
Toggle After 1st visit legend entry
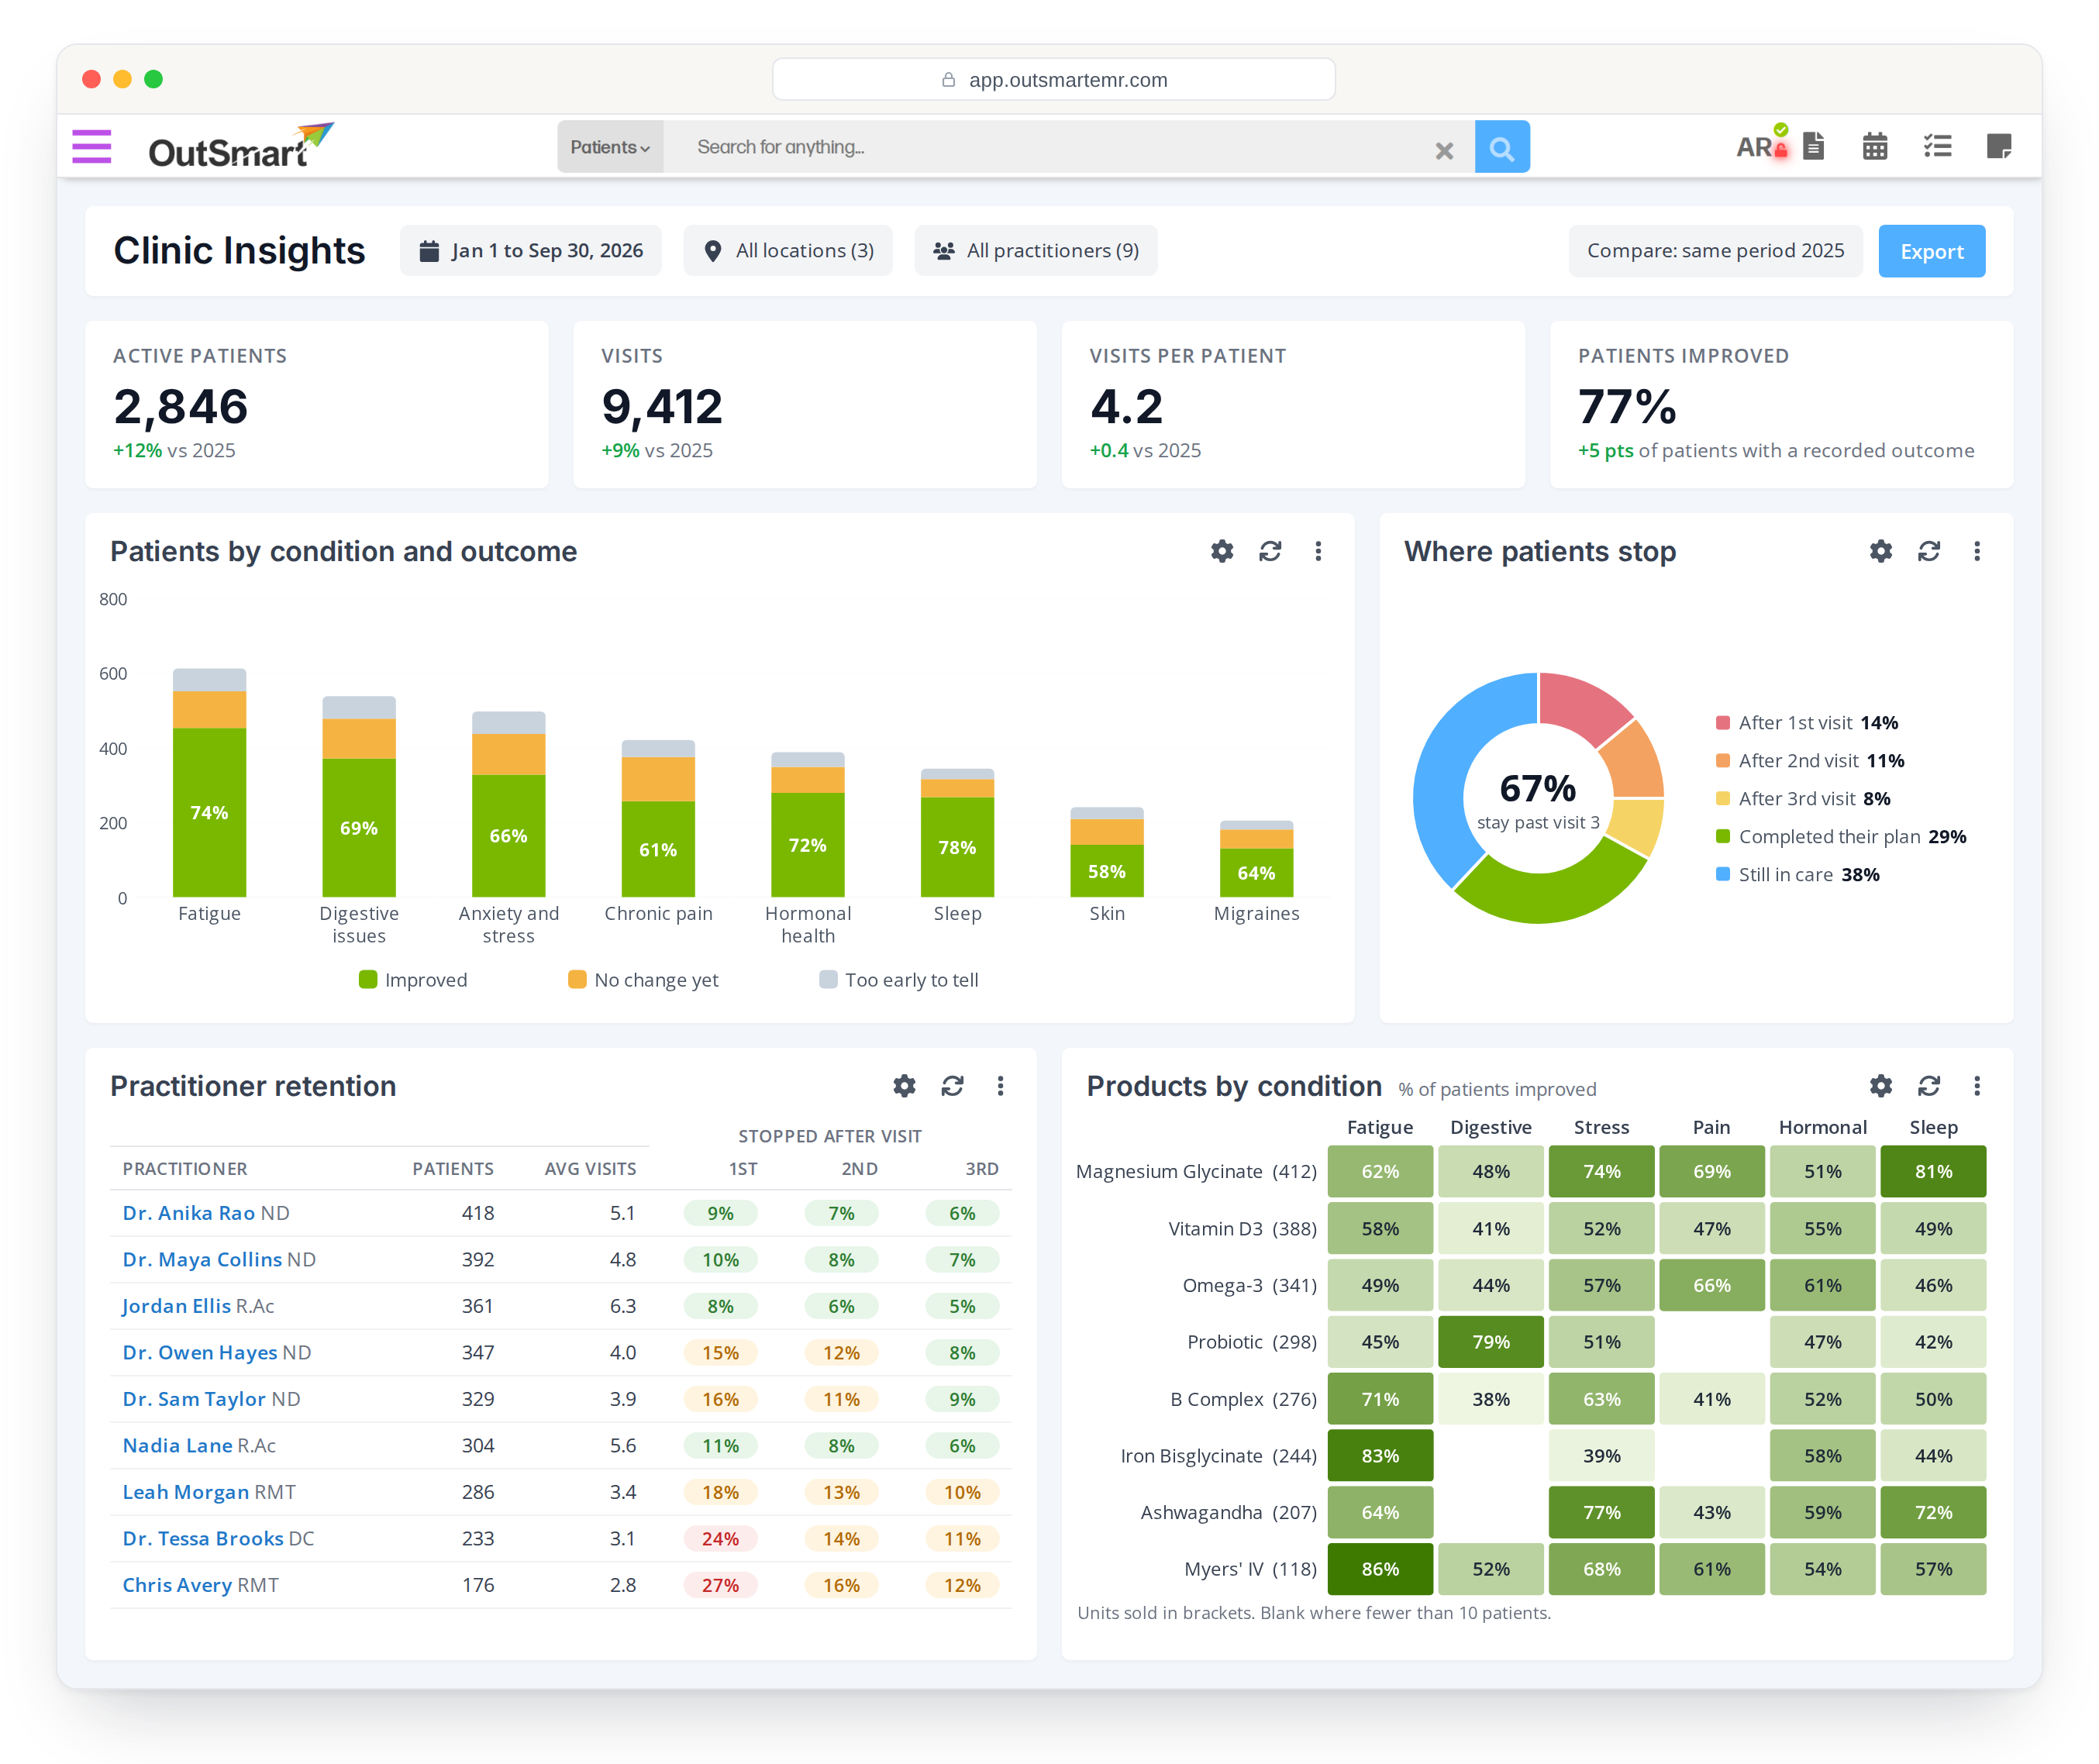[x=1806, y=723]
